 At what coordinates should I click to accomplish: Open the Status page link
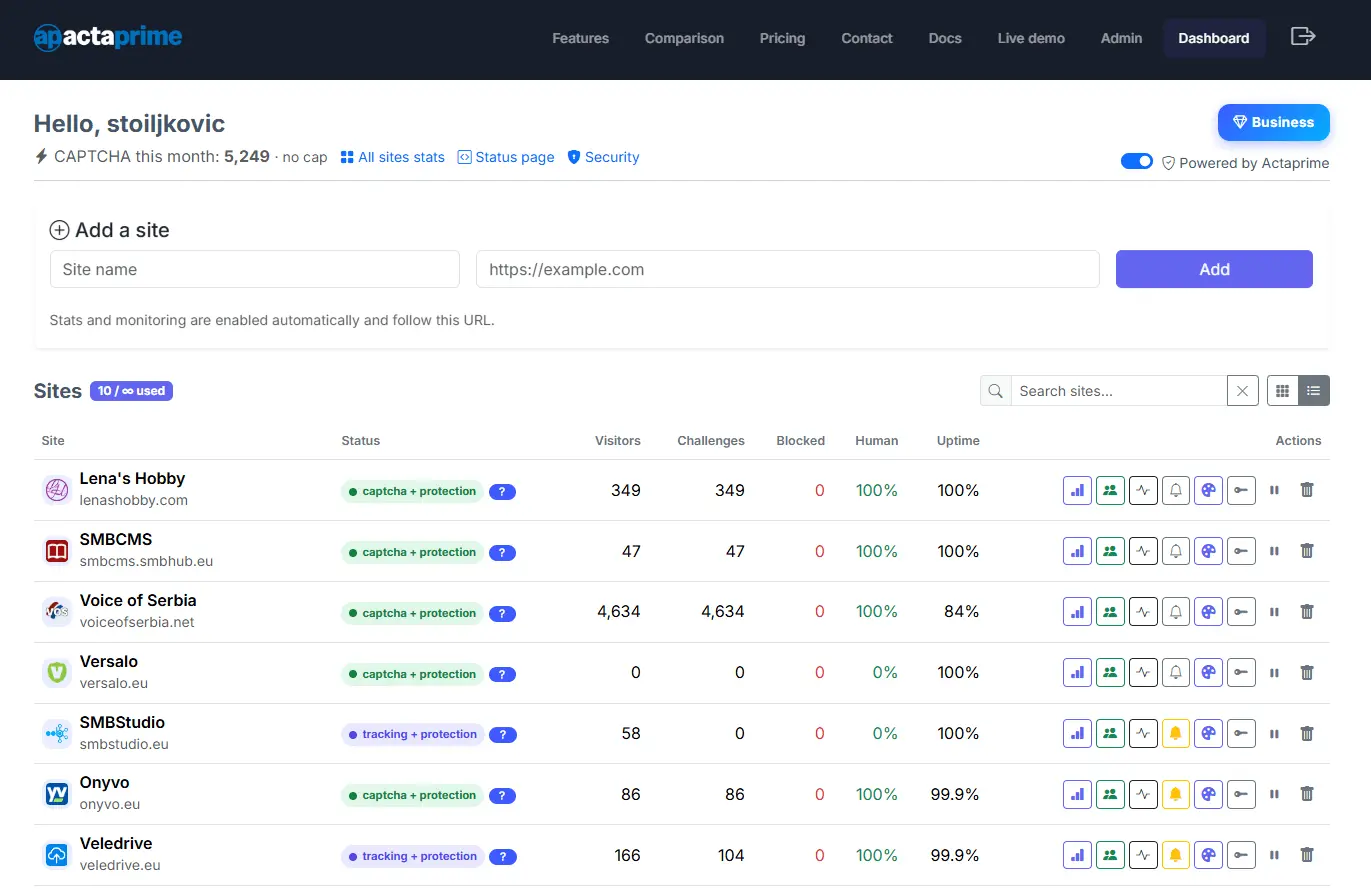click(506, 157)
